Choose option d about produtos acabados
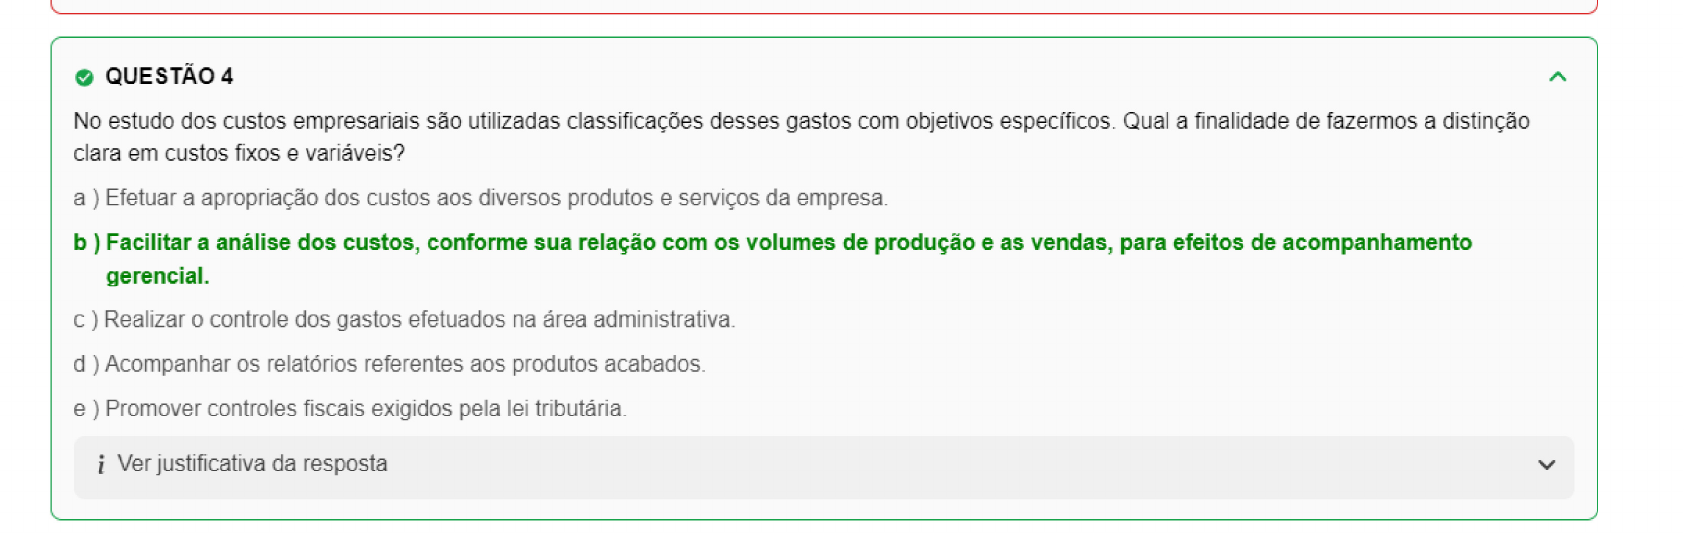 (x=405, y=364)
